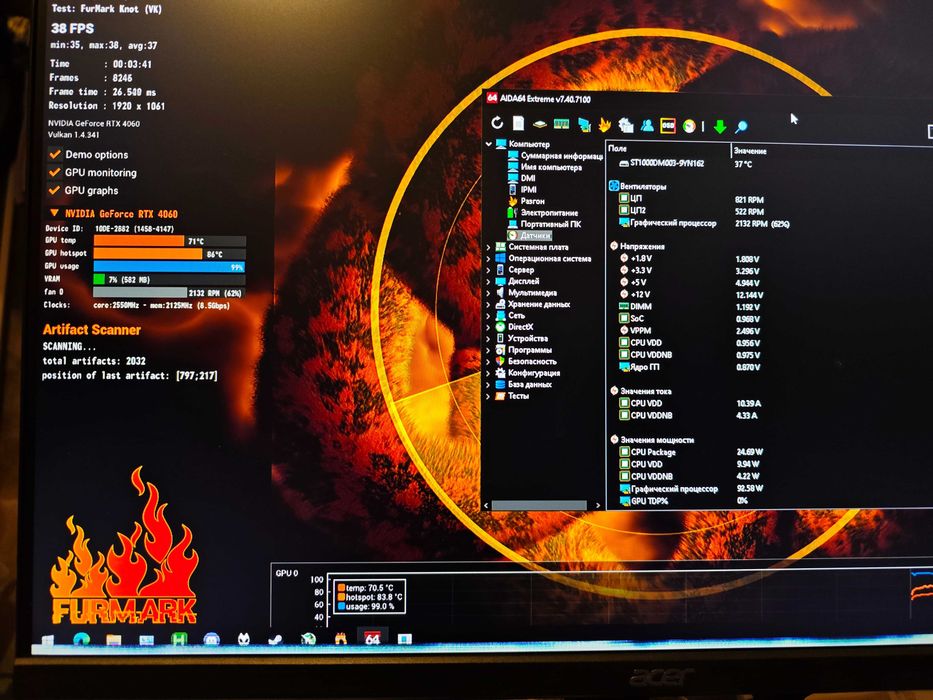Open Steam from the taskbar
Viewport: 933px width, 700px height.
pos(275,639)
